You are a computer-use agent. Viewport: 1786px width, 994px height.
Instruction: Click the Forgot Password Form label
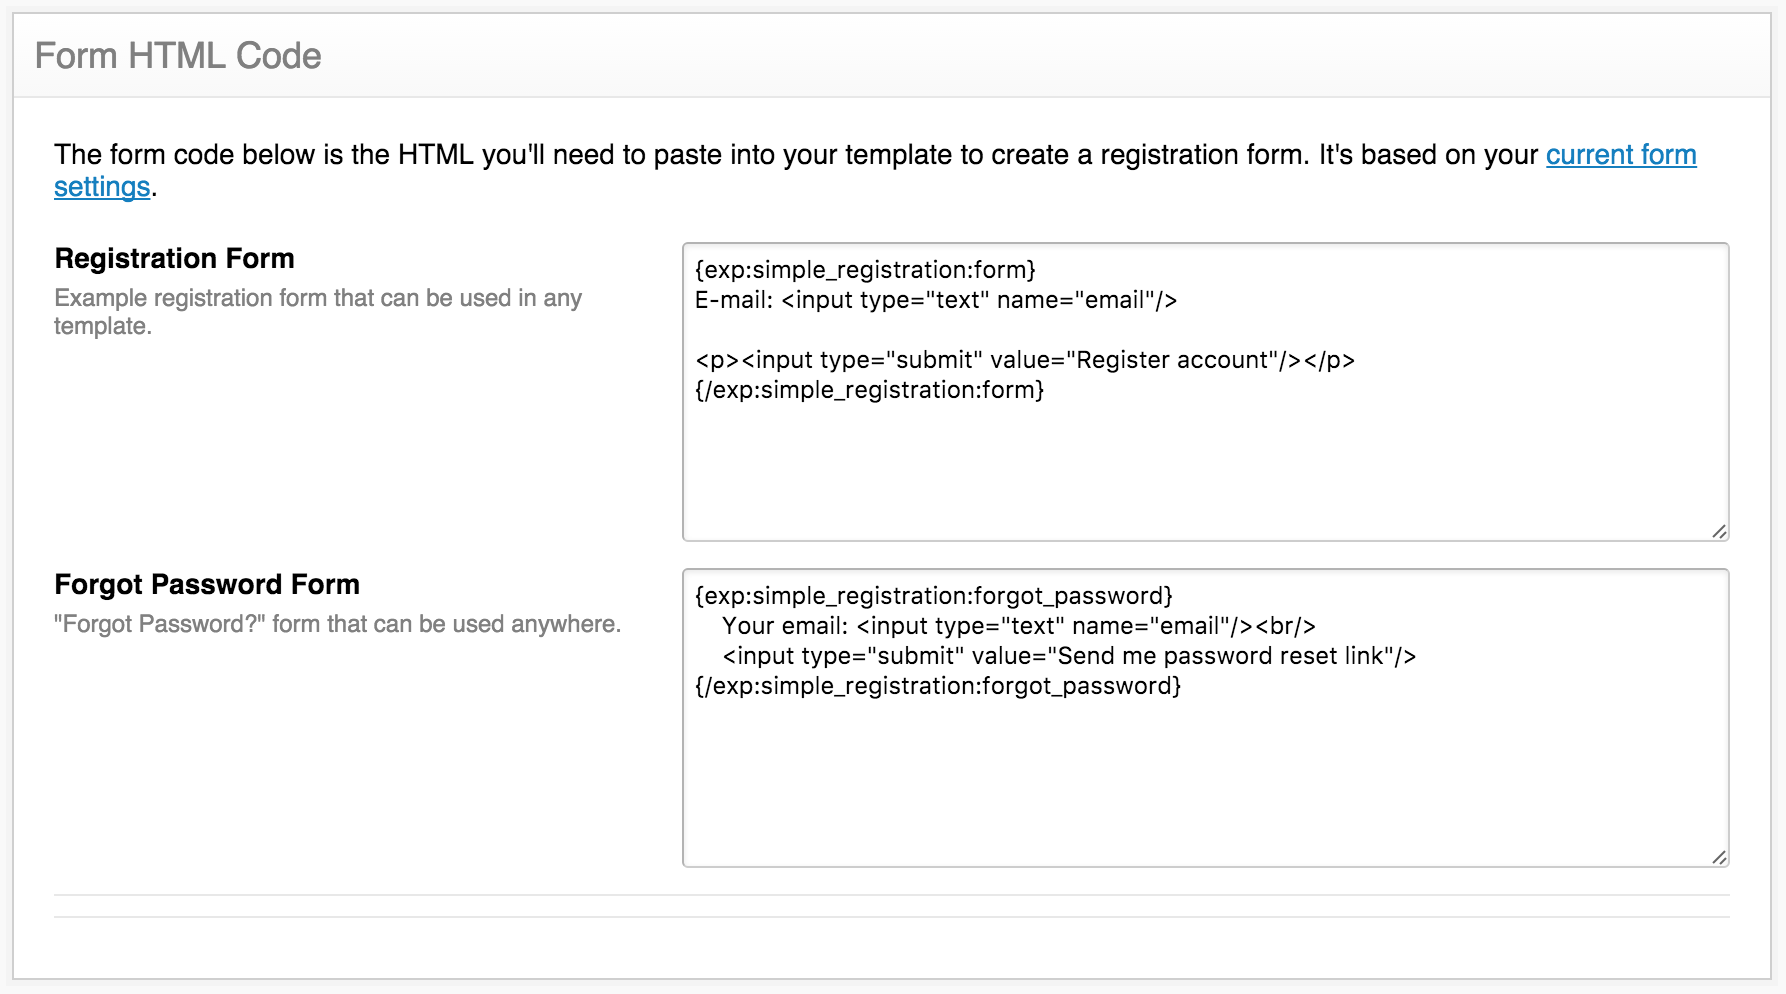pyautogui.click(x=207, y=584)
